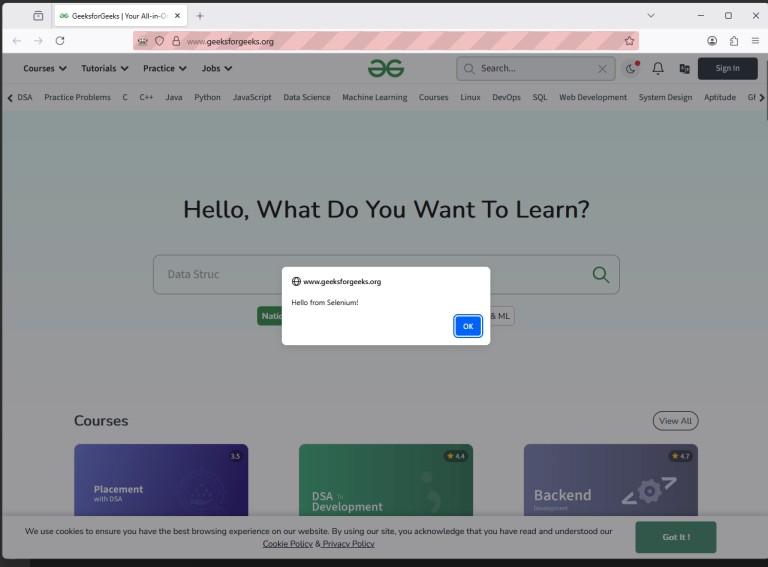Click OK in the alert dialog
768x567 pixels.
pyautogui.click(x=468, y=326)
